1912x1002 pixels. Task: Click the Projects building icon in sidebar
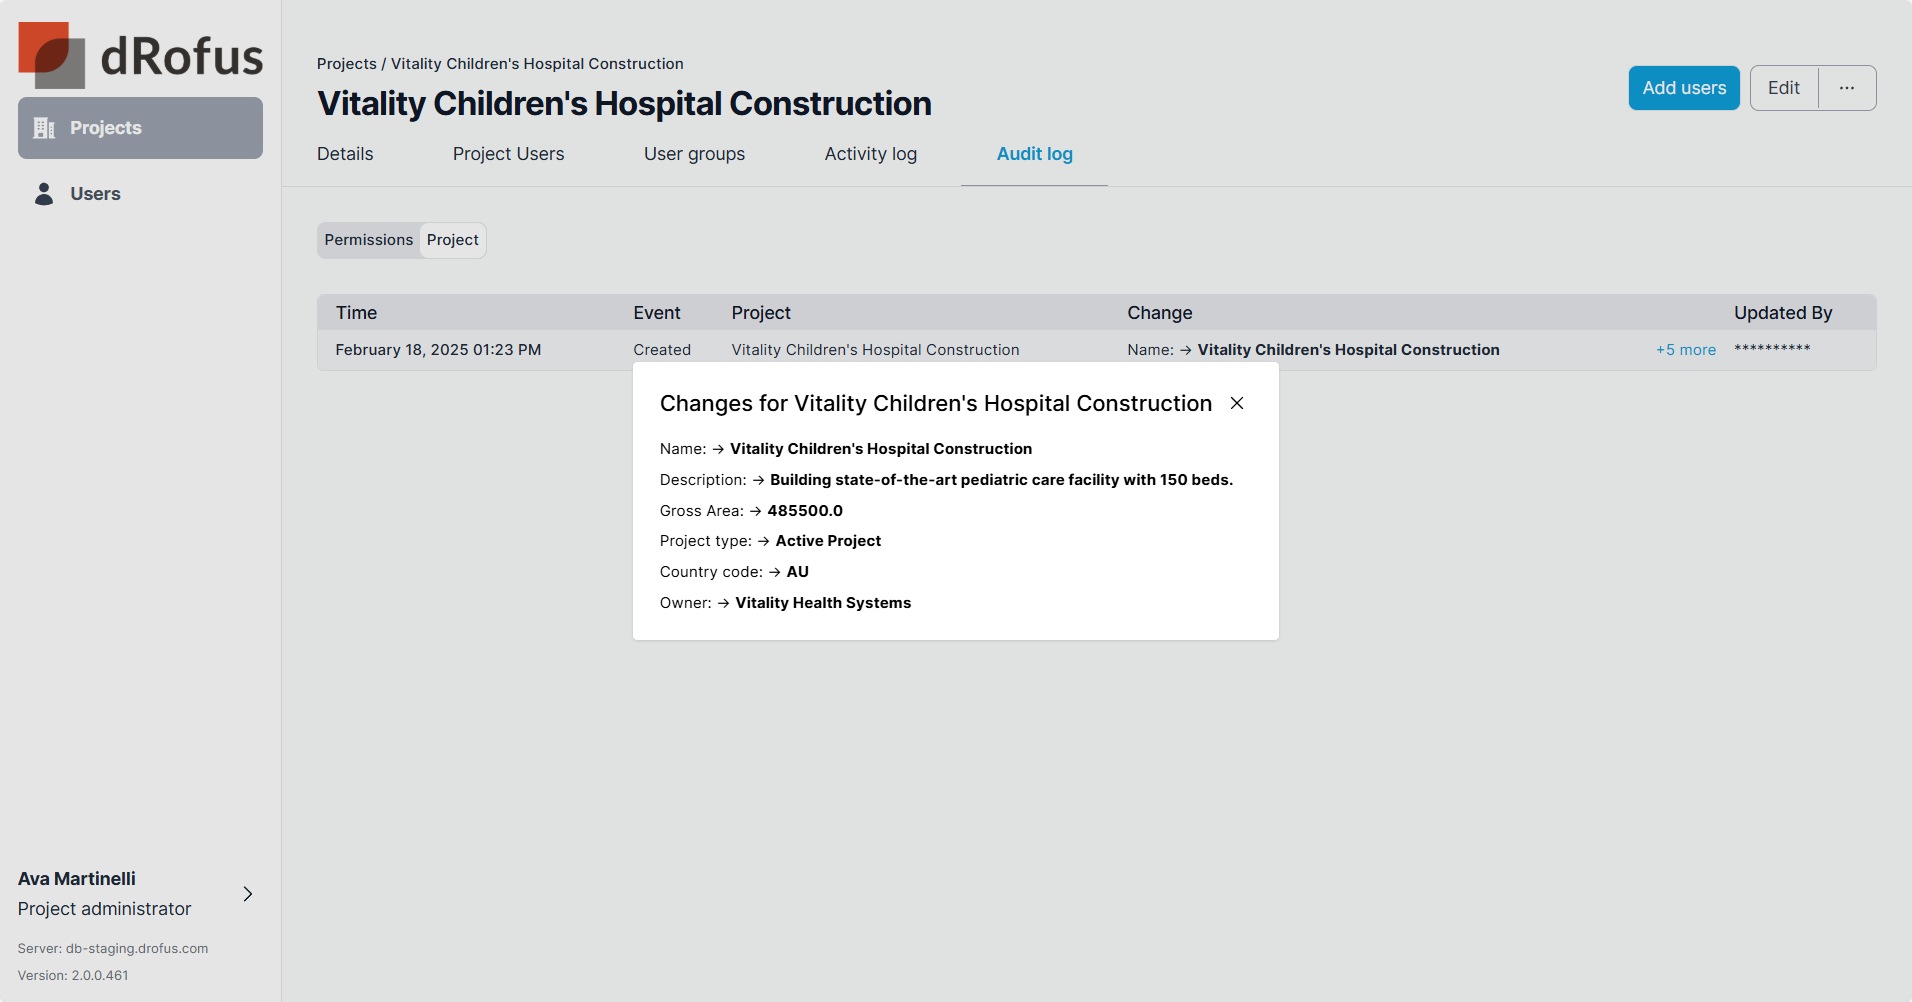coord(44,128)
